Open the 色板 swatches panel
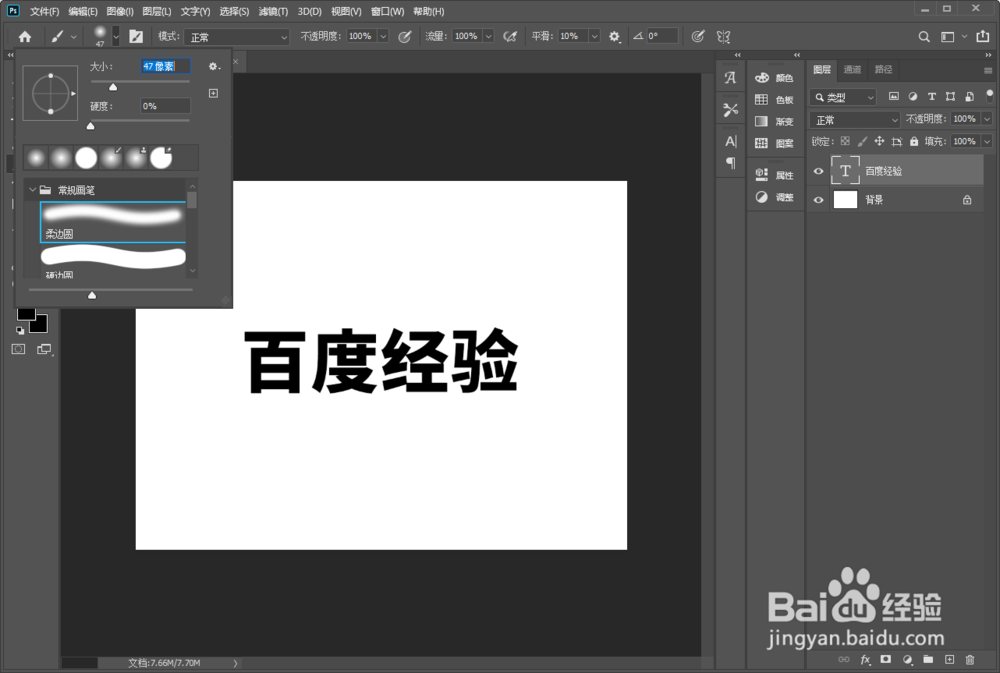The image size is (1000, 673). 775,100
